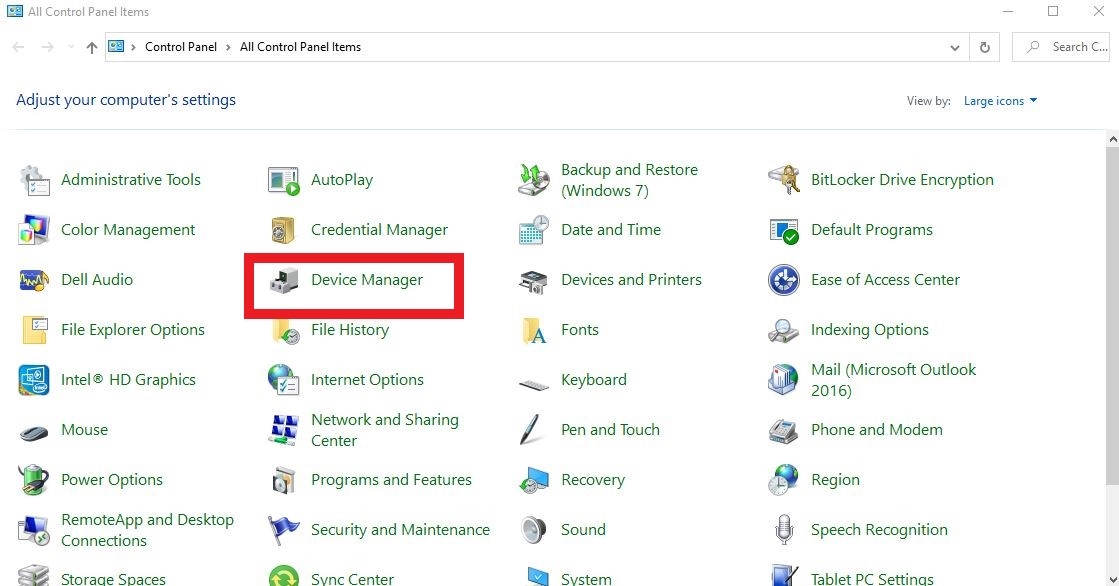Click the Refresh button next to the address bar

(x=985, y=47)
